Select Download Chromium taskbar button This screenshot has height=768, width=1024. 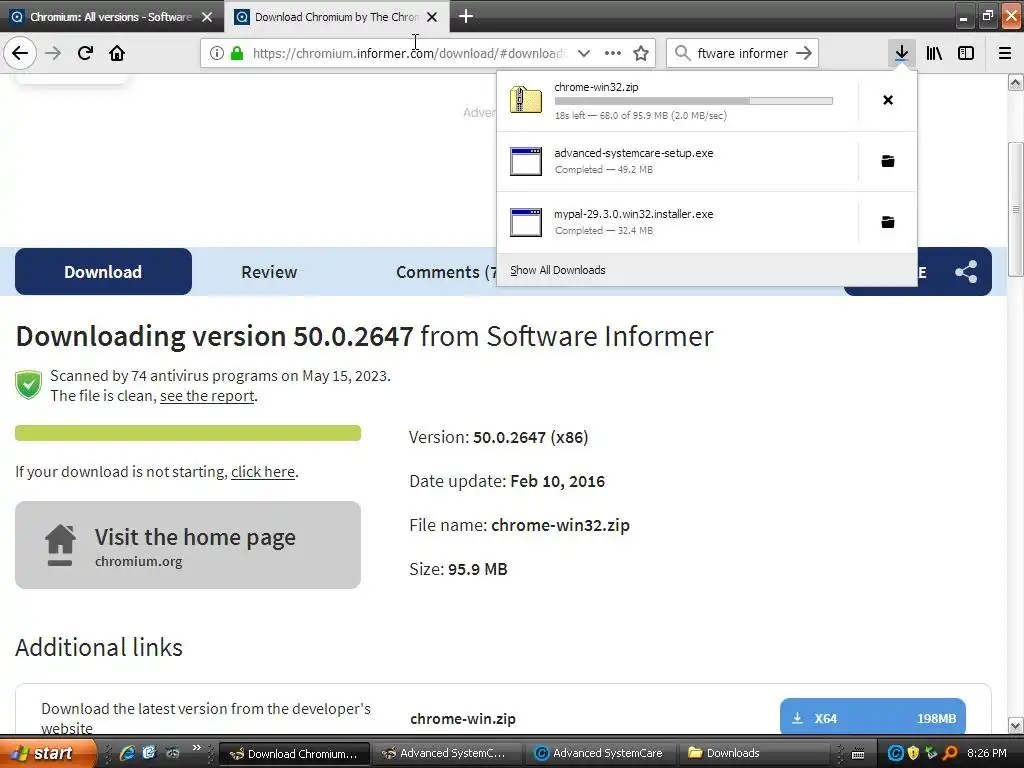[x=294, y=754]
